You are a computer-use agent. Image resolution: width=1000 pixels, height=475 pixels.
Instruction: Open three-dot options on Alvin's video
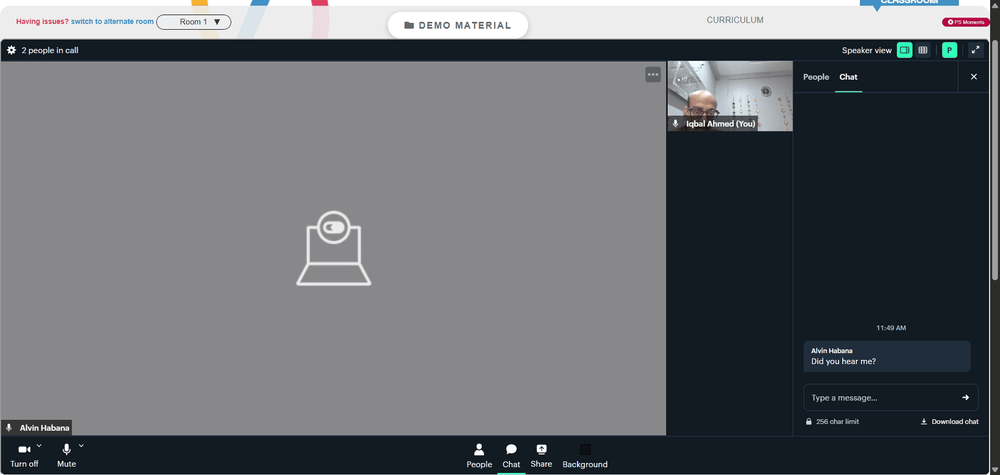click(652, 75)
